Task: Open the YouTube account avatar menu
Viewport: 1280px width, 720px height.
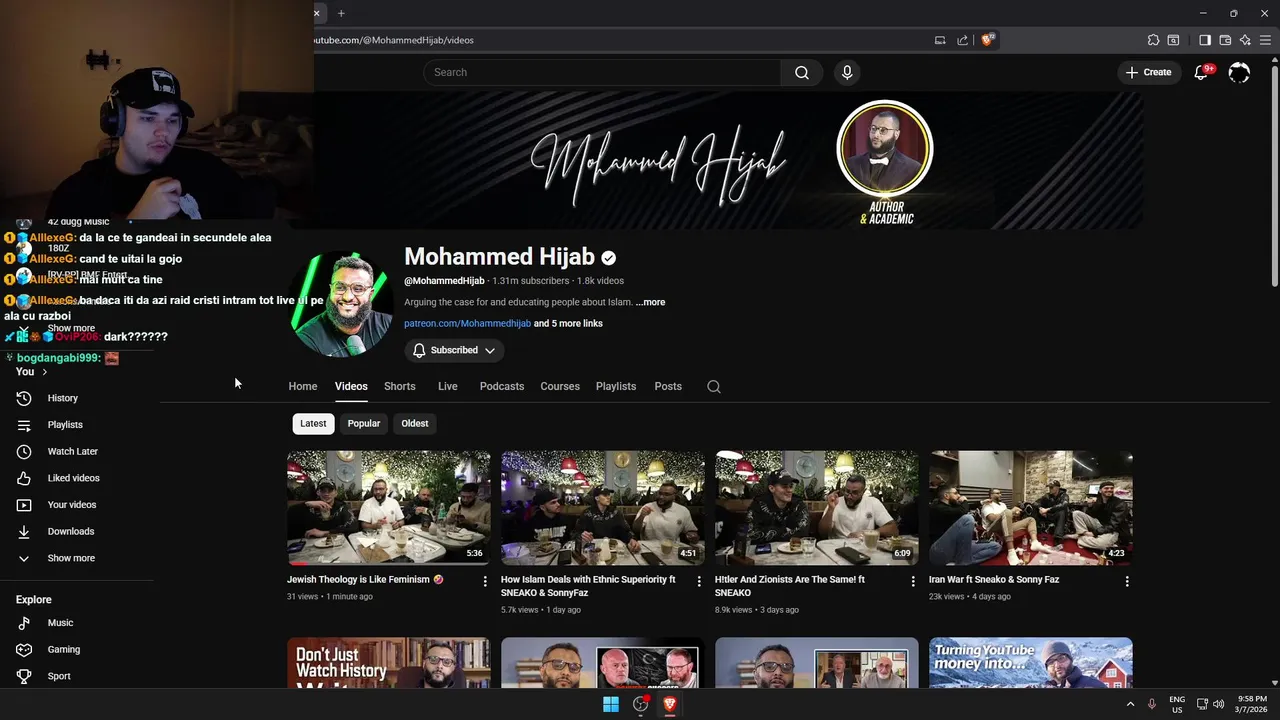Action: click(x=1239, y=72)
